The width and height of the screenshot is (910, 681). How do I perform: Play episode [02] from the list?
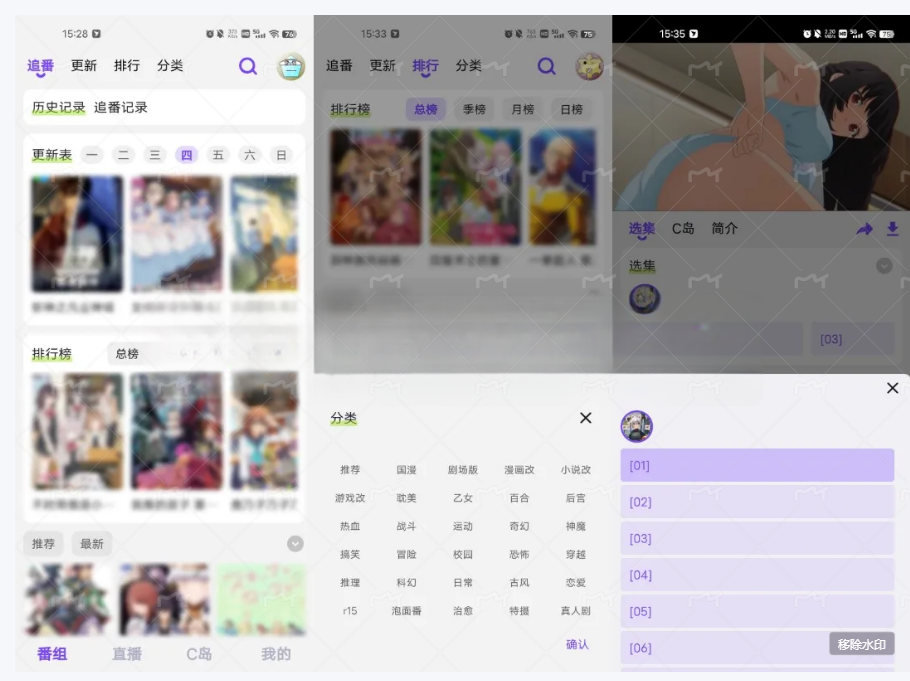757,502
